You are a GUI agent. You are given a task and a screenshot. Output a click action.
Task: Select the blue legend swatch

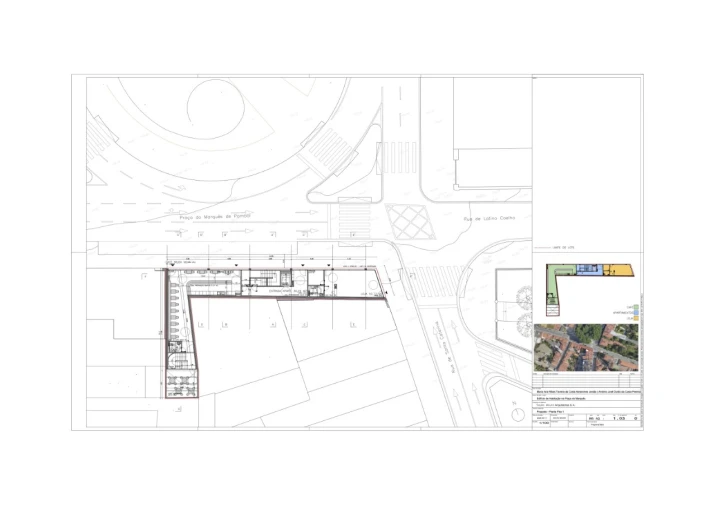click(x=636, y=312)
